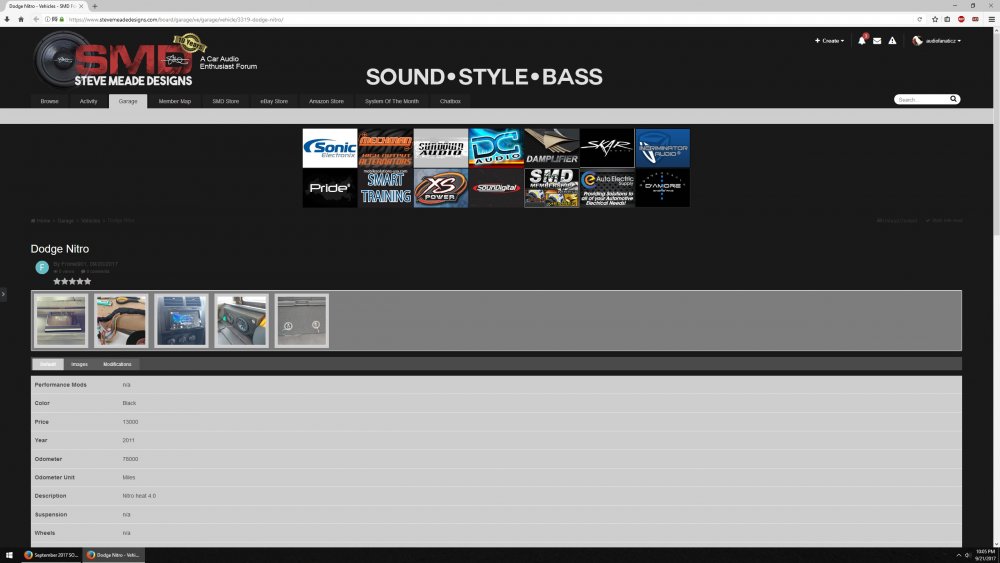Screen dimensions: 1000x563
Task: Open the SounDigital sponsor banner
Action: click(x=496, y=187)
